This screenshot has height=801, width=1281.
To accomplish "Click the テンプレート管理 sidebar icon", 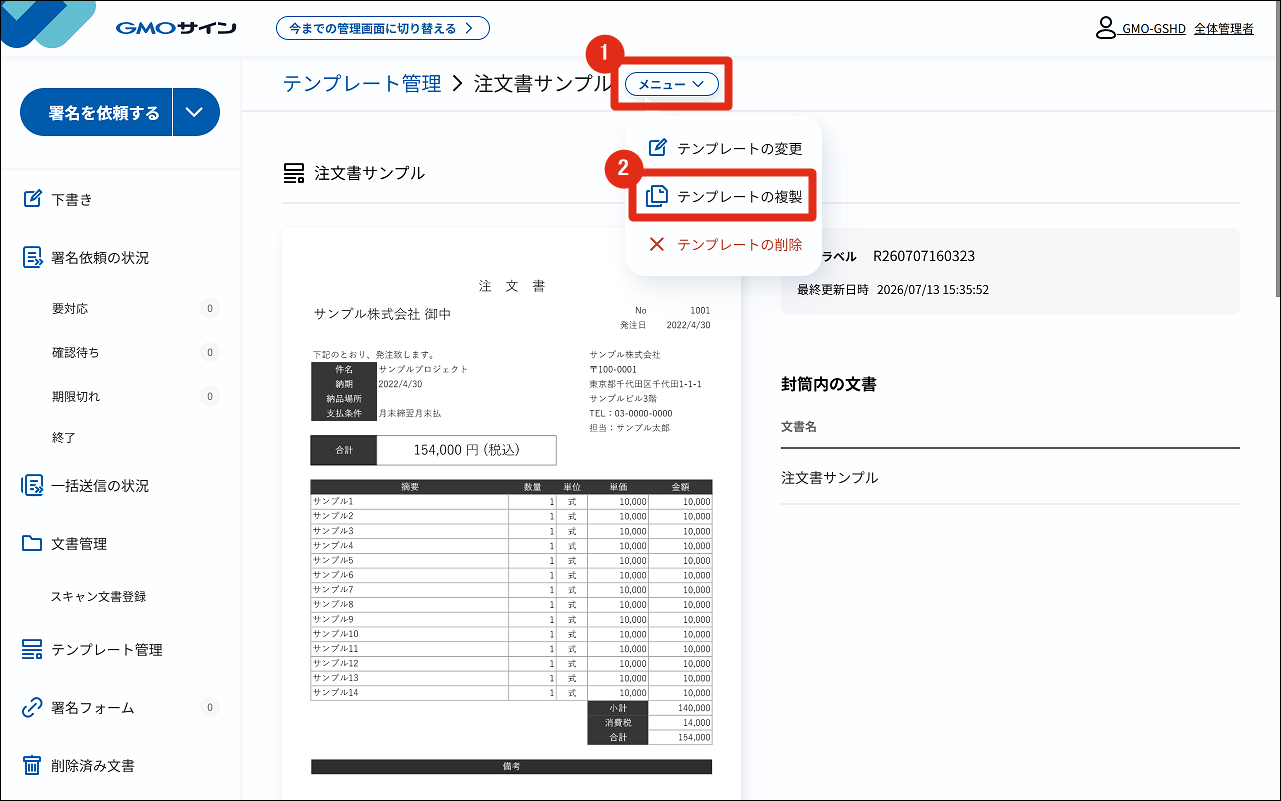I will click(33, 650).
